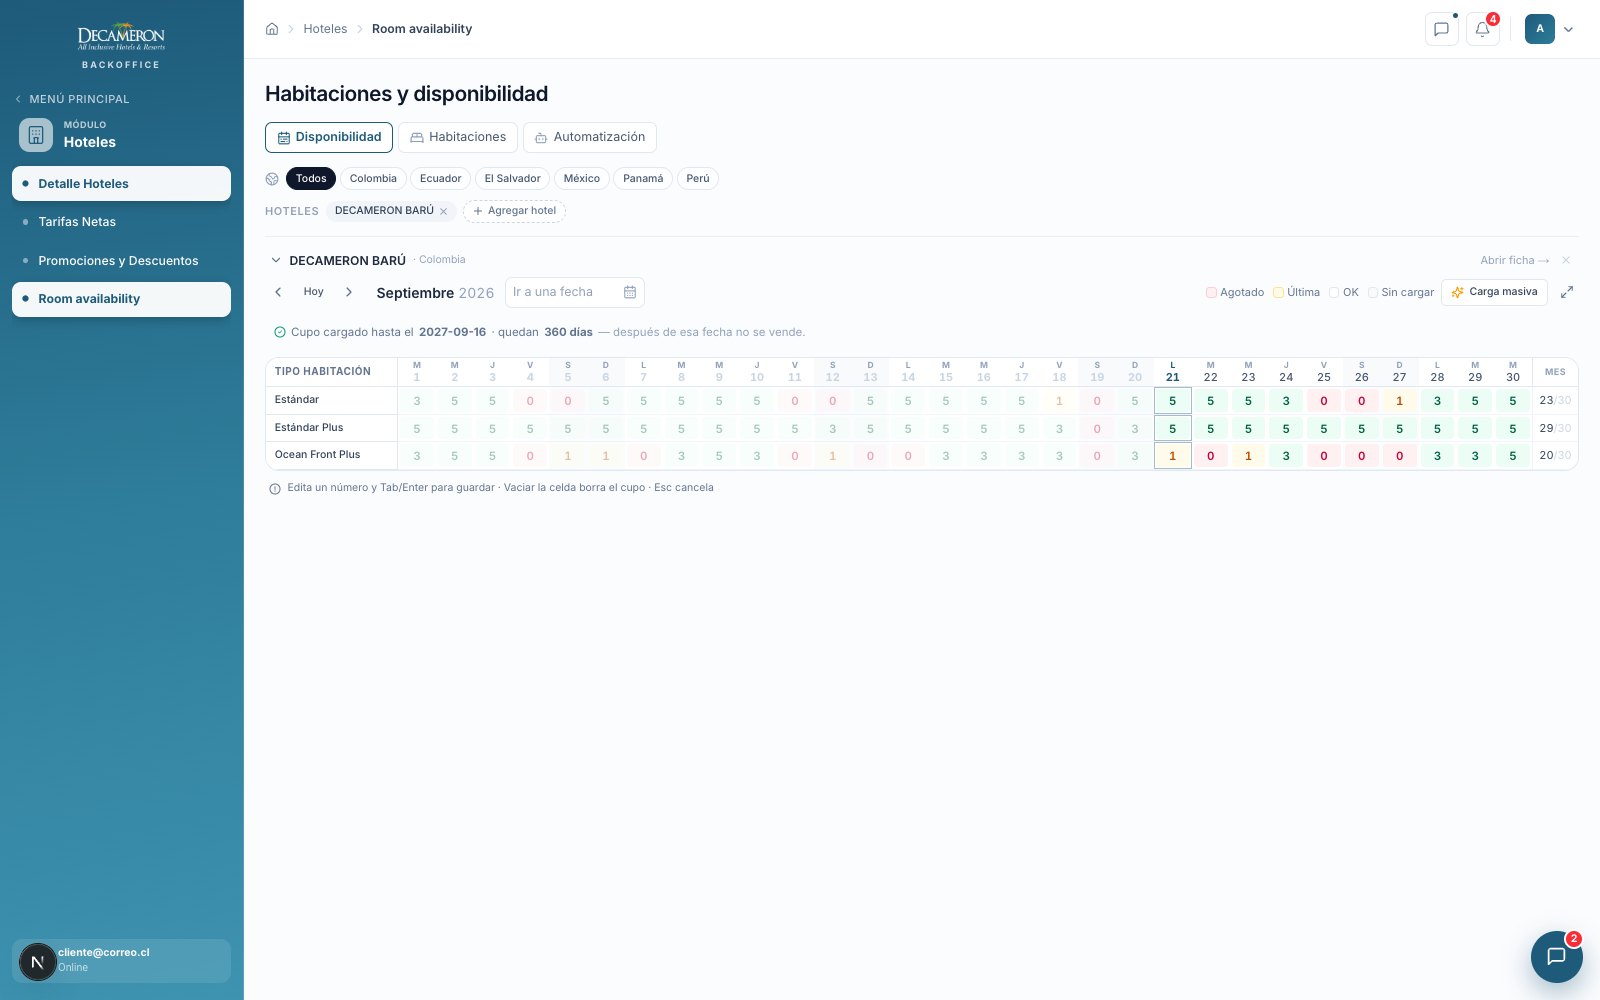Viewport: 1600px width, 1000px height.
Task: Open the user account dropdown arrow
Action: (x=1568, y=29)
